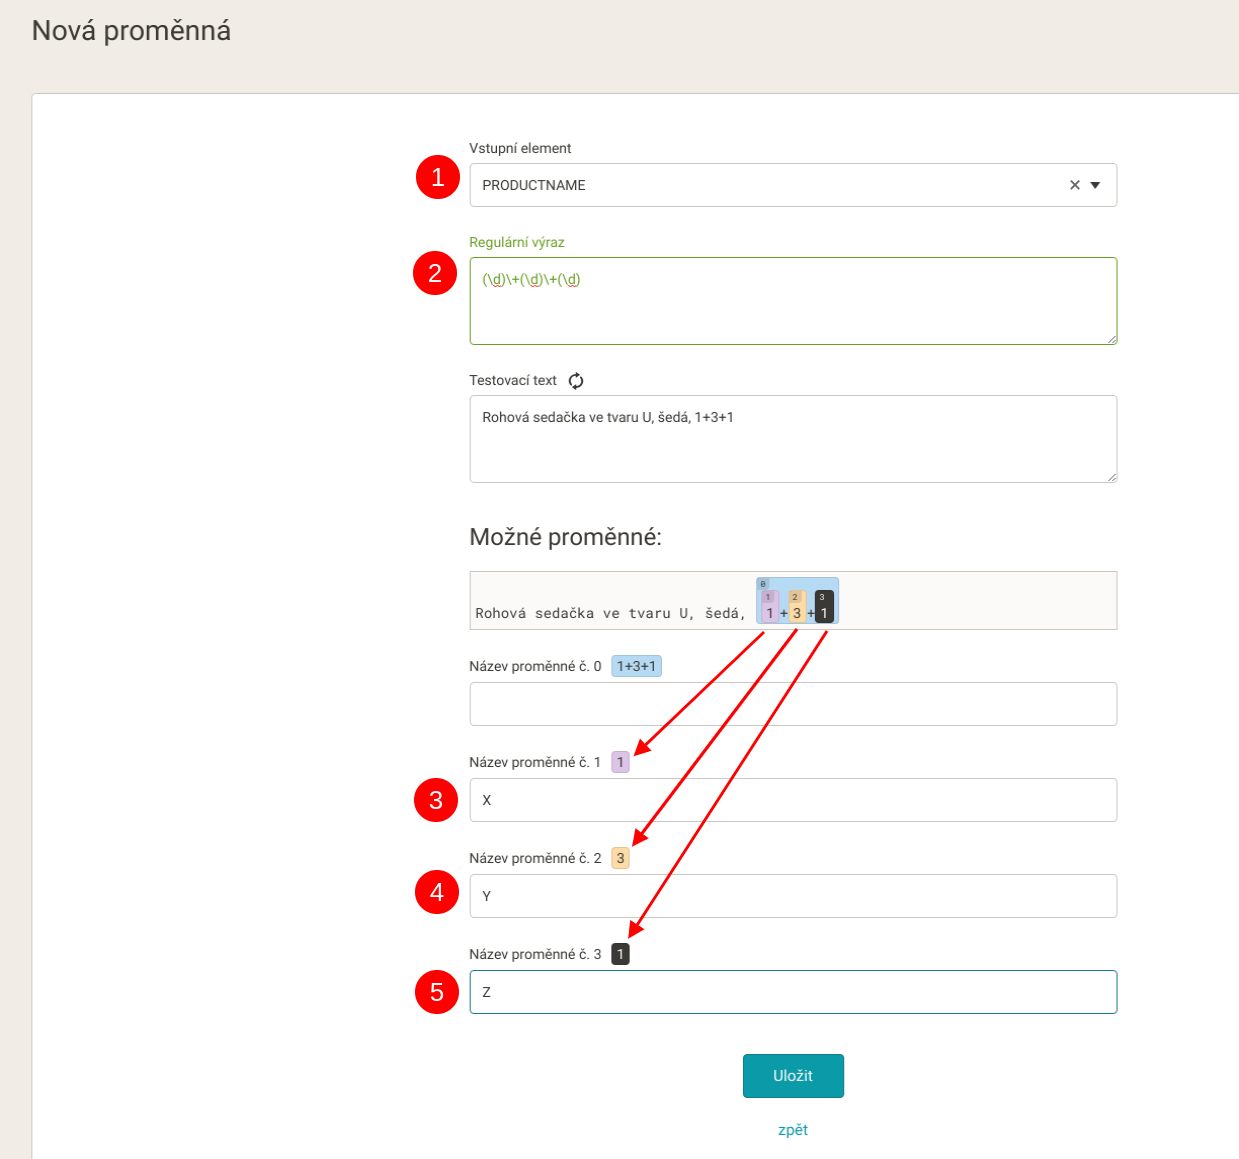Click into the Testovací text area

(x=793, y=439)
